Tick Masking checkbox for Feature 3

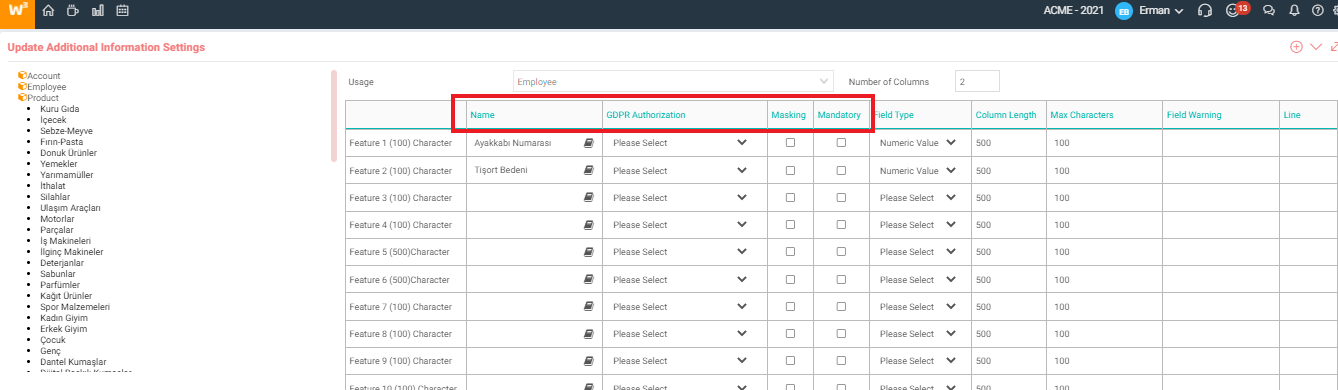[x=790, y=198]
